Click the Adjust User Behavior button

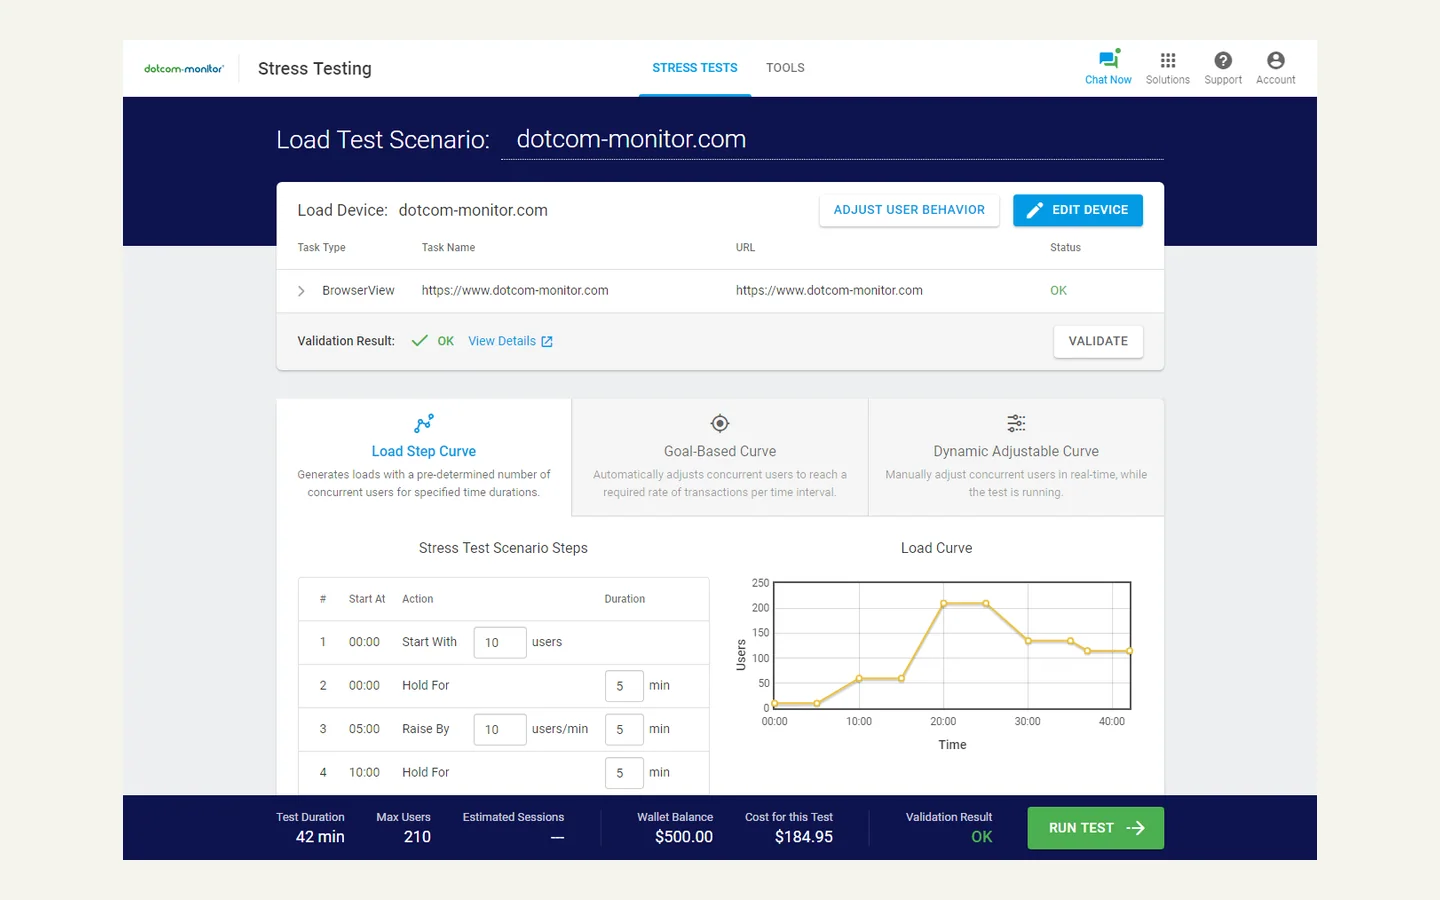point(909,210)
